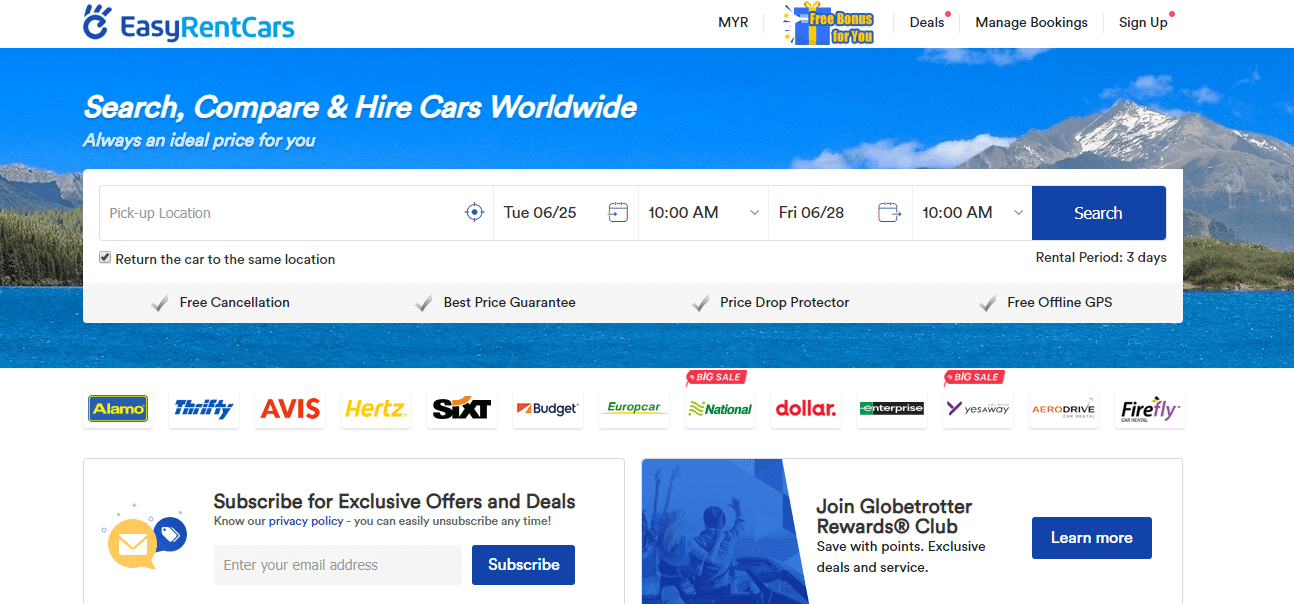The height and width of the screenshot is (604, 1294).
Task: Click the Learn more button
Action: tap(1091, 538)
